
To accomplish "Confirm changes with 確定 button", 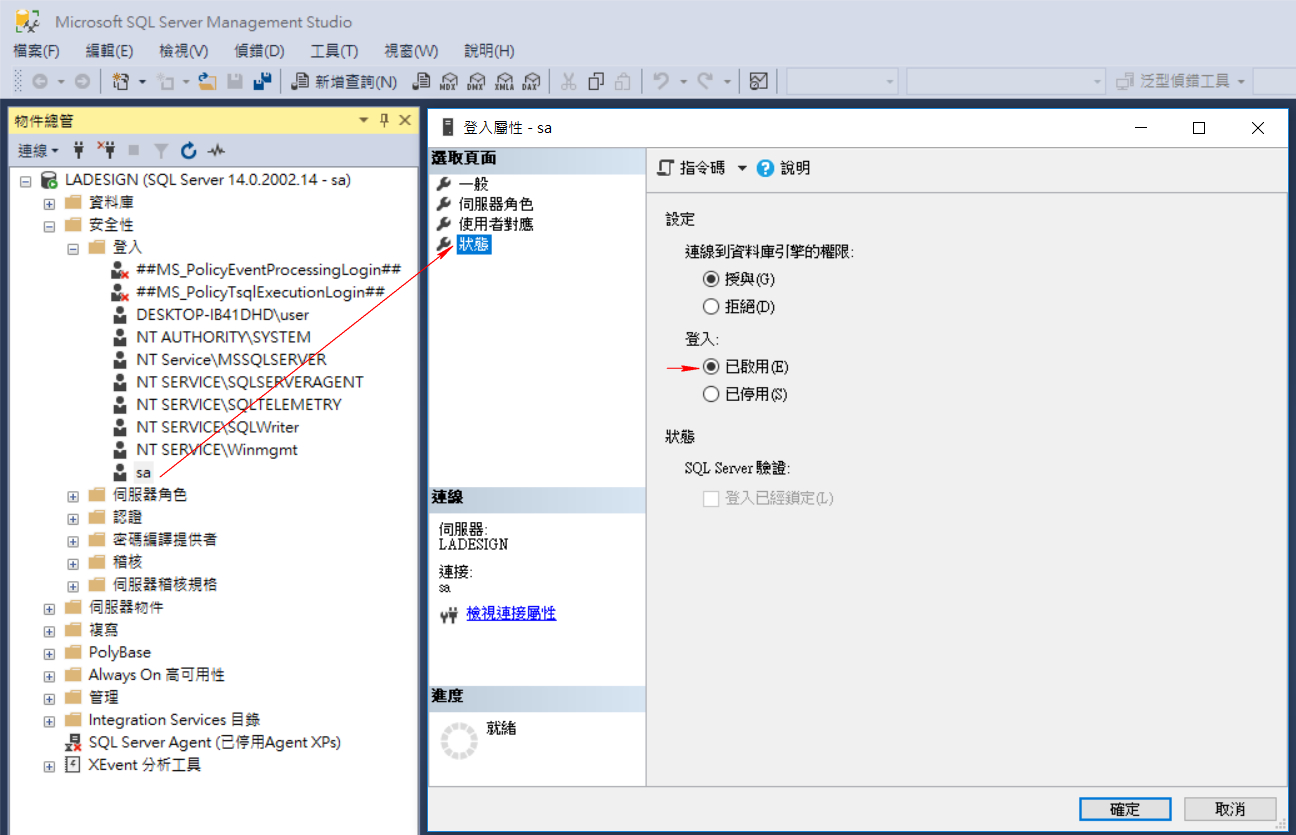I will click(1124, 809).
